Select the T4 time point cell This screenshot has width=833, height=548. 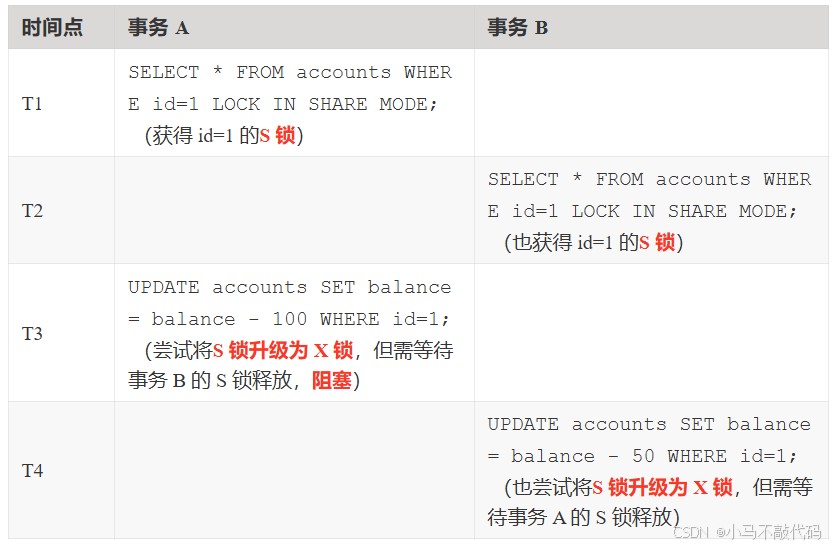coord(33,470)
